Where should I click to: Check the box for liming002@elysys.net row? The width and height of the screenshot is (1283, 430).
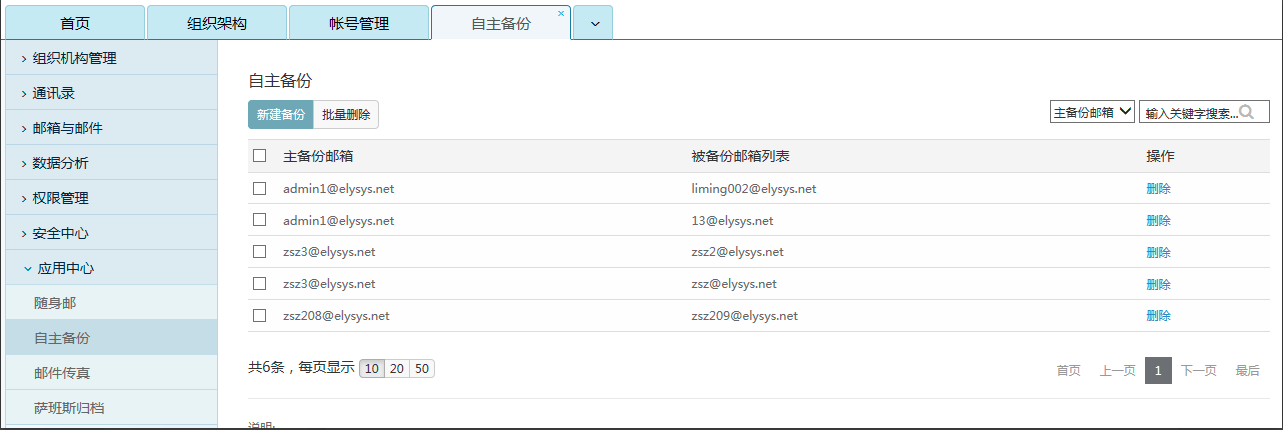point(260,188)
